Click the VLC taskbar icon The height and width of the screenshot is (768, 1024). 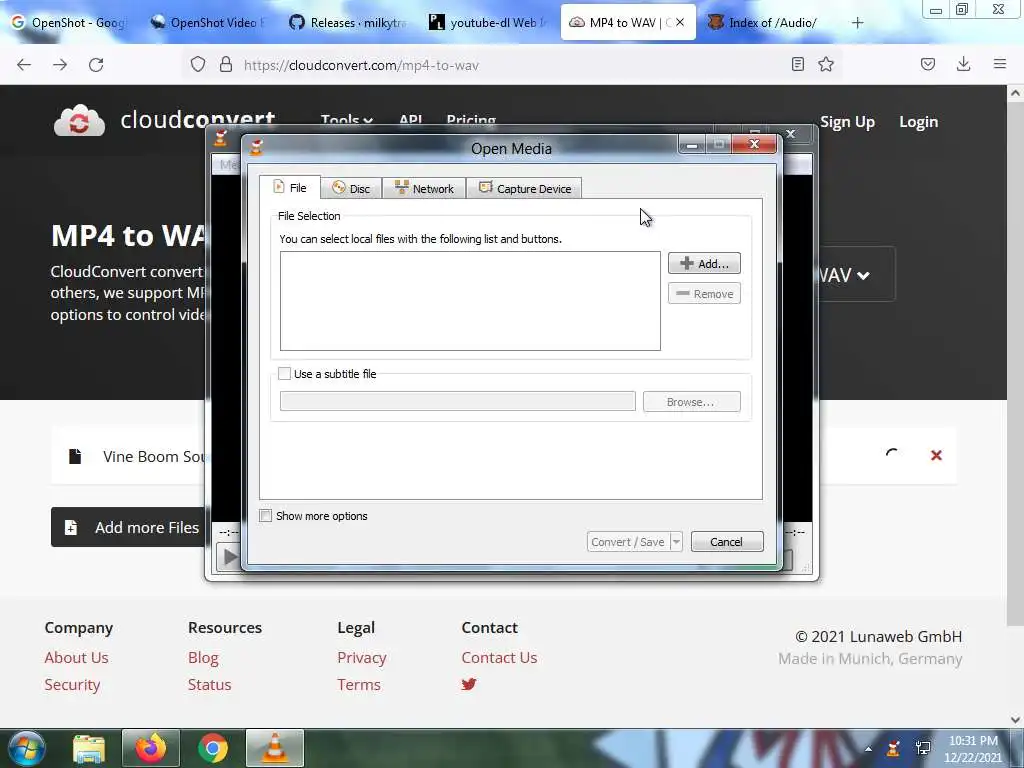pyautogui.click(x=275, y=748)
